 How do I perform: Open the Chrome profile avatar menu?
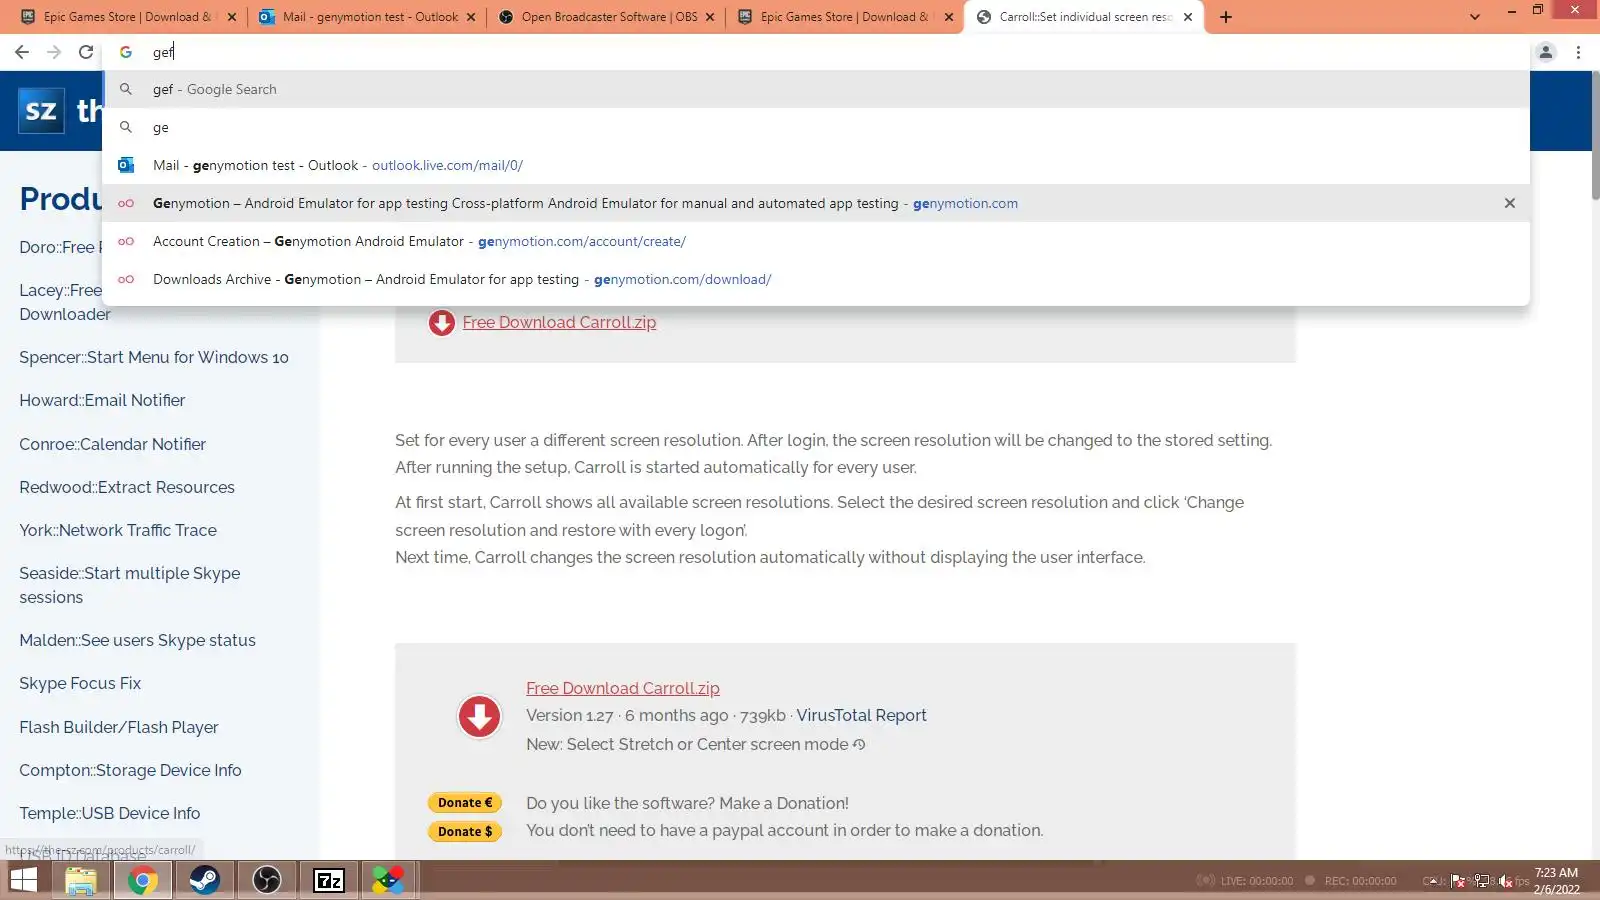coord(1546,52)
